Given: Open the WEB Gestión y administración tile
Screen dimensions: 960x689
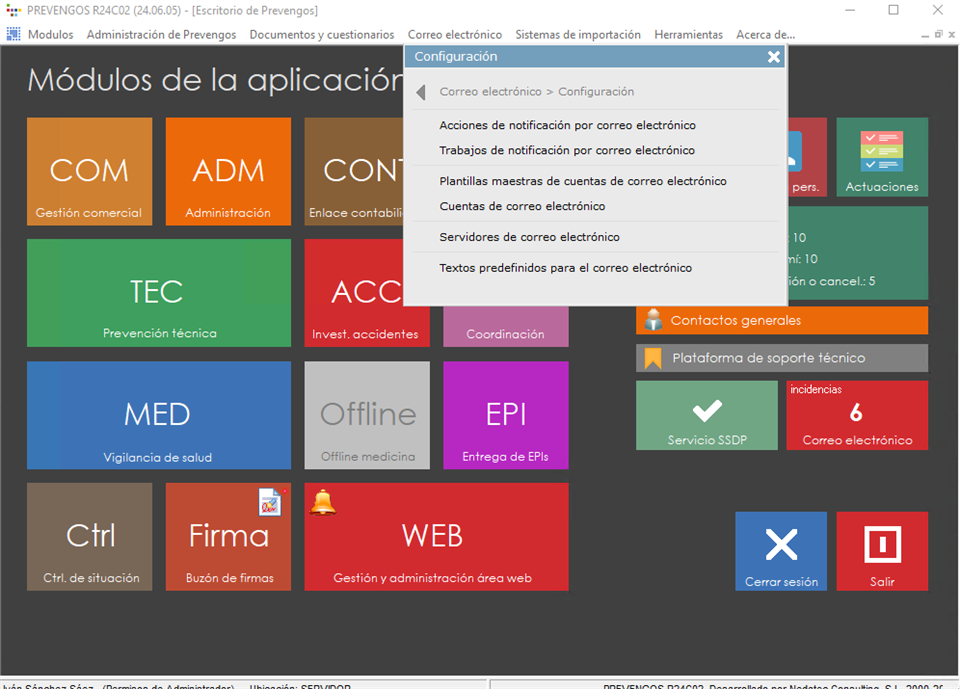Looking at the screenshot, I should [x=435, y=537].
